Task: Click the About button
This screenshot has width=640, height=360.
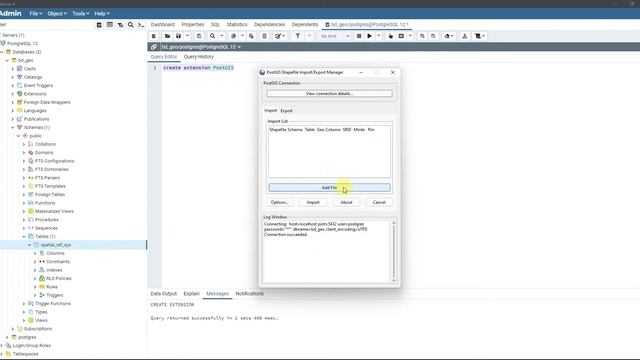Action: (346, 202)
